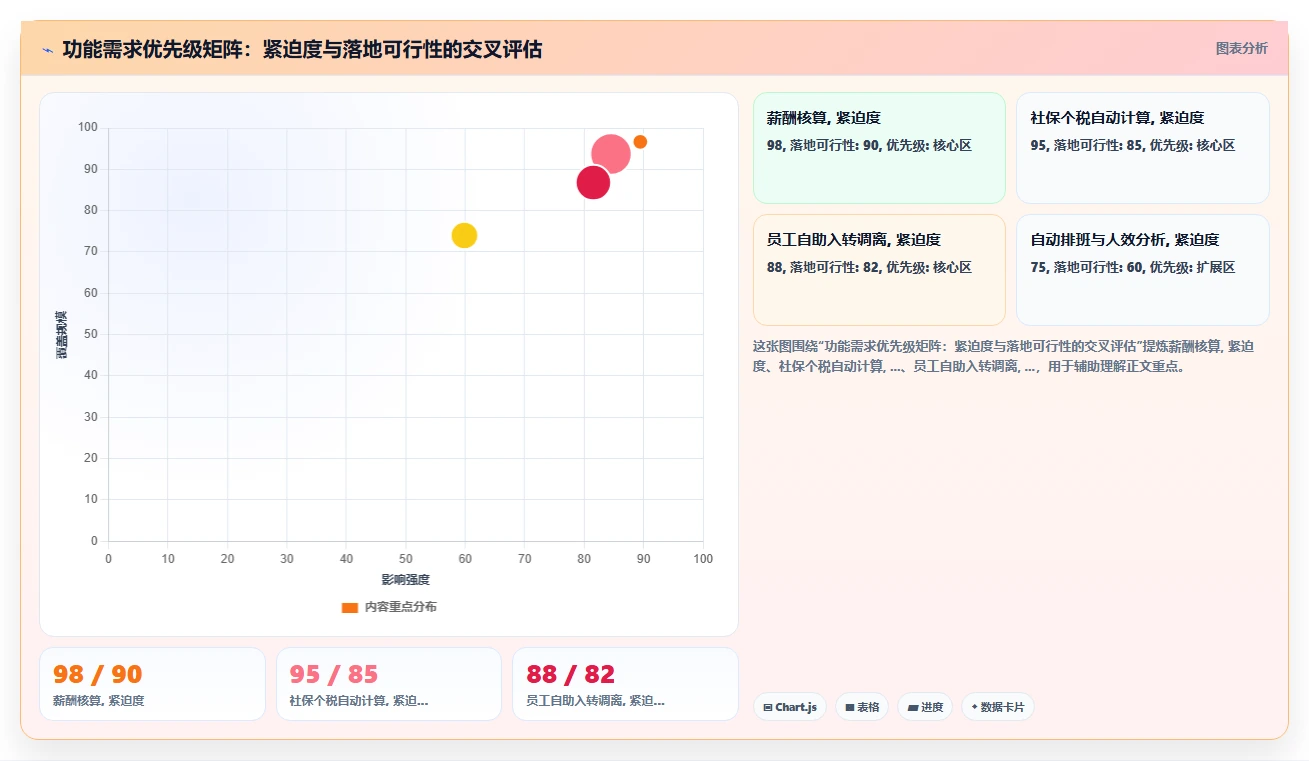1309x761 pixels.
Task: Click the Chart.js tag icon
Action: pos(767,707)
